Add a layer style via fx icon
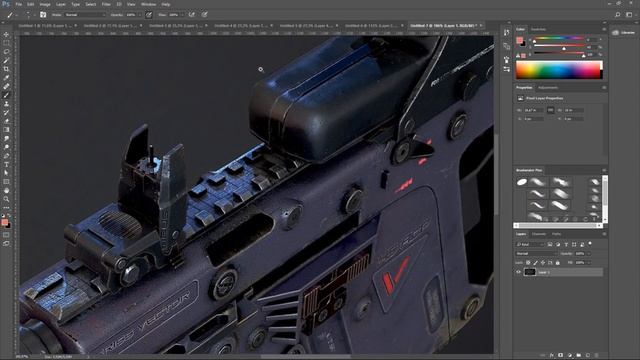 552,356
